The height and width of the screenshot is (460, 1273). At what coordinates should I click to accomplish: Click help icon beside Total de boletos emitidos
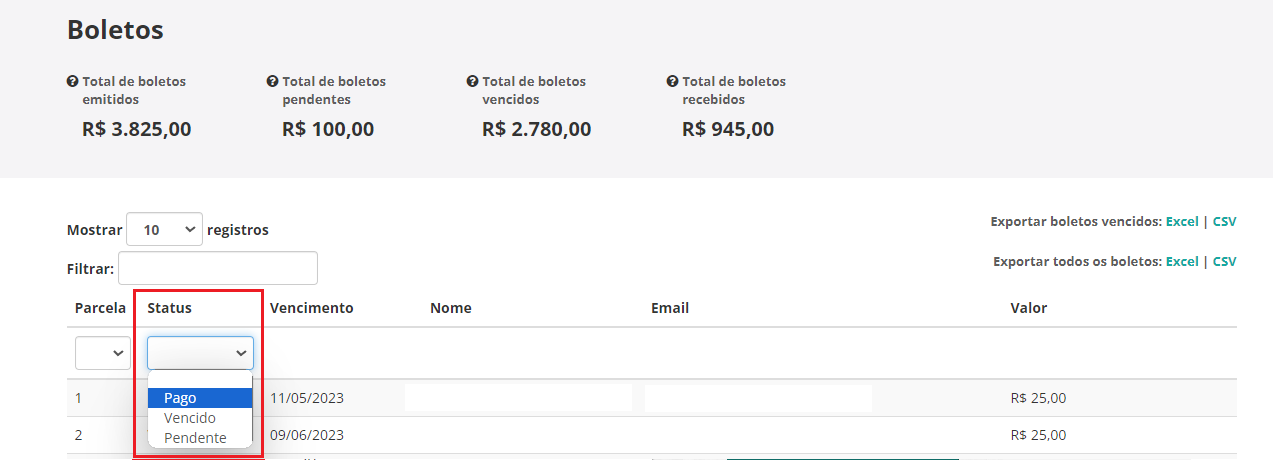[x=72, y=81]
